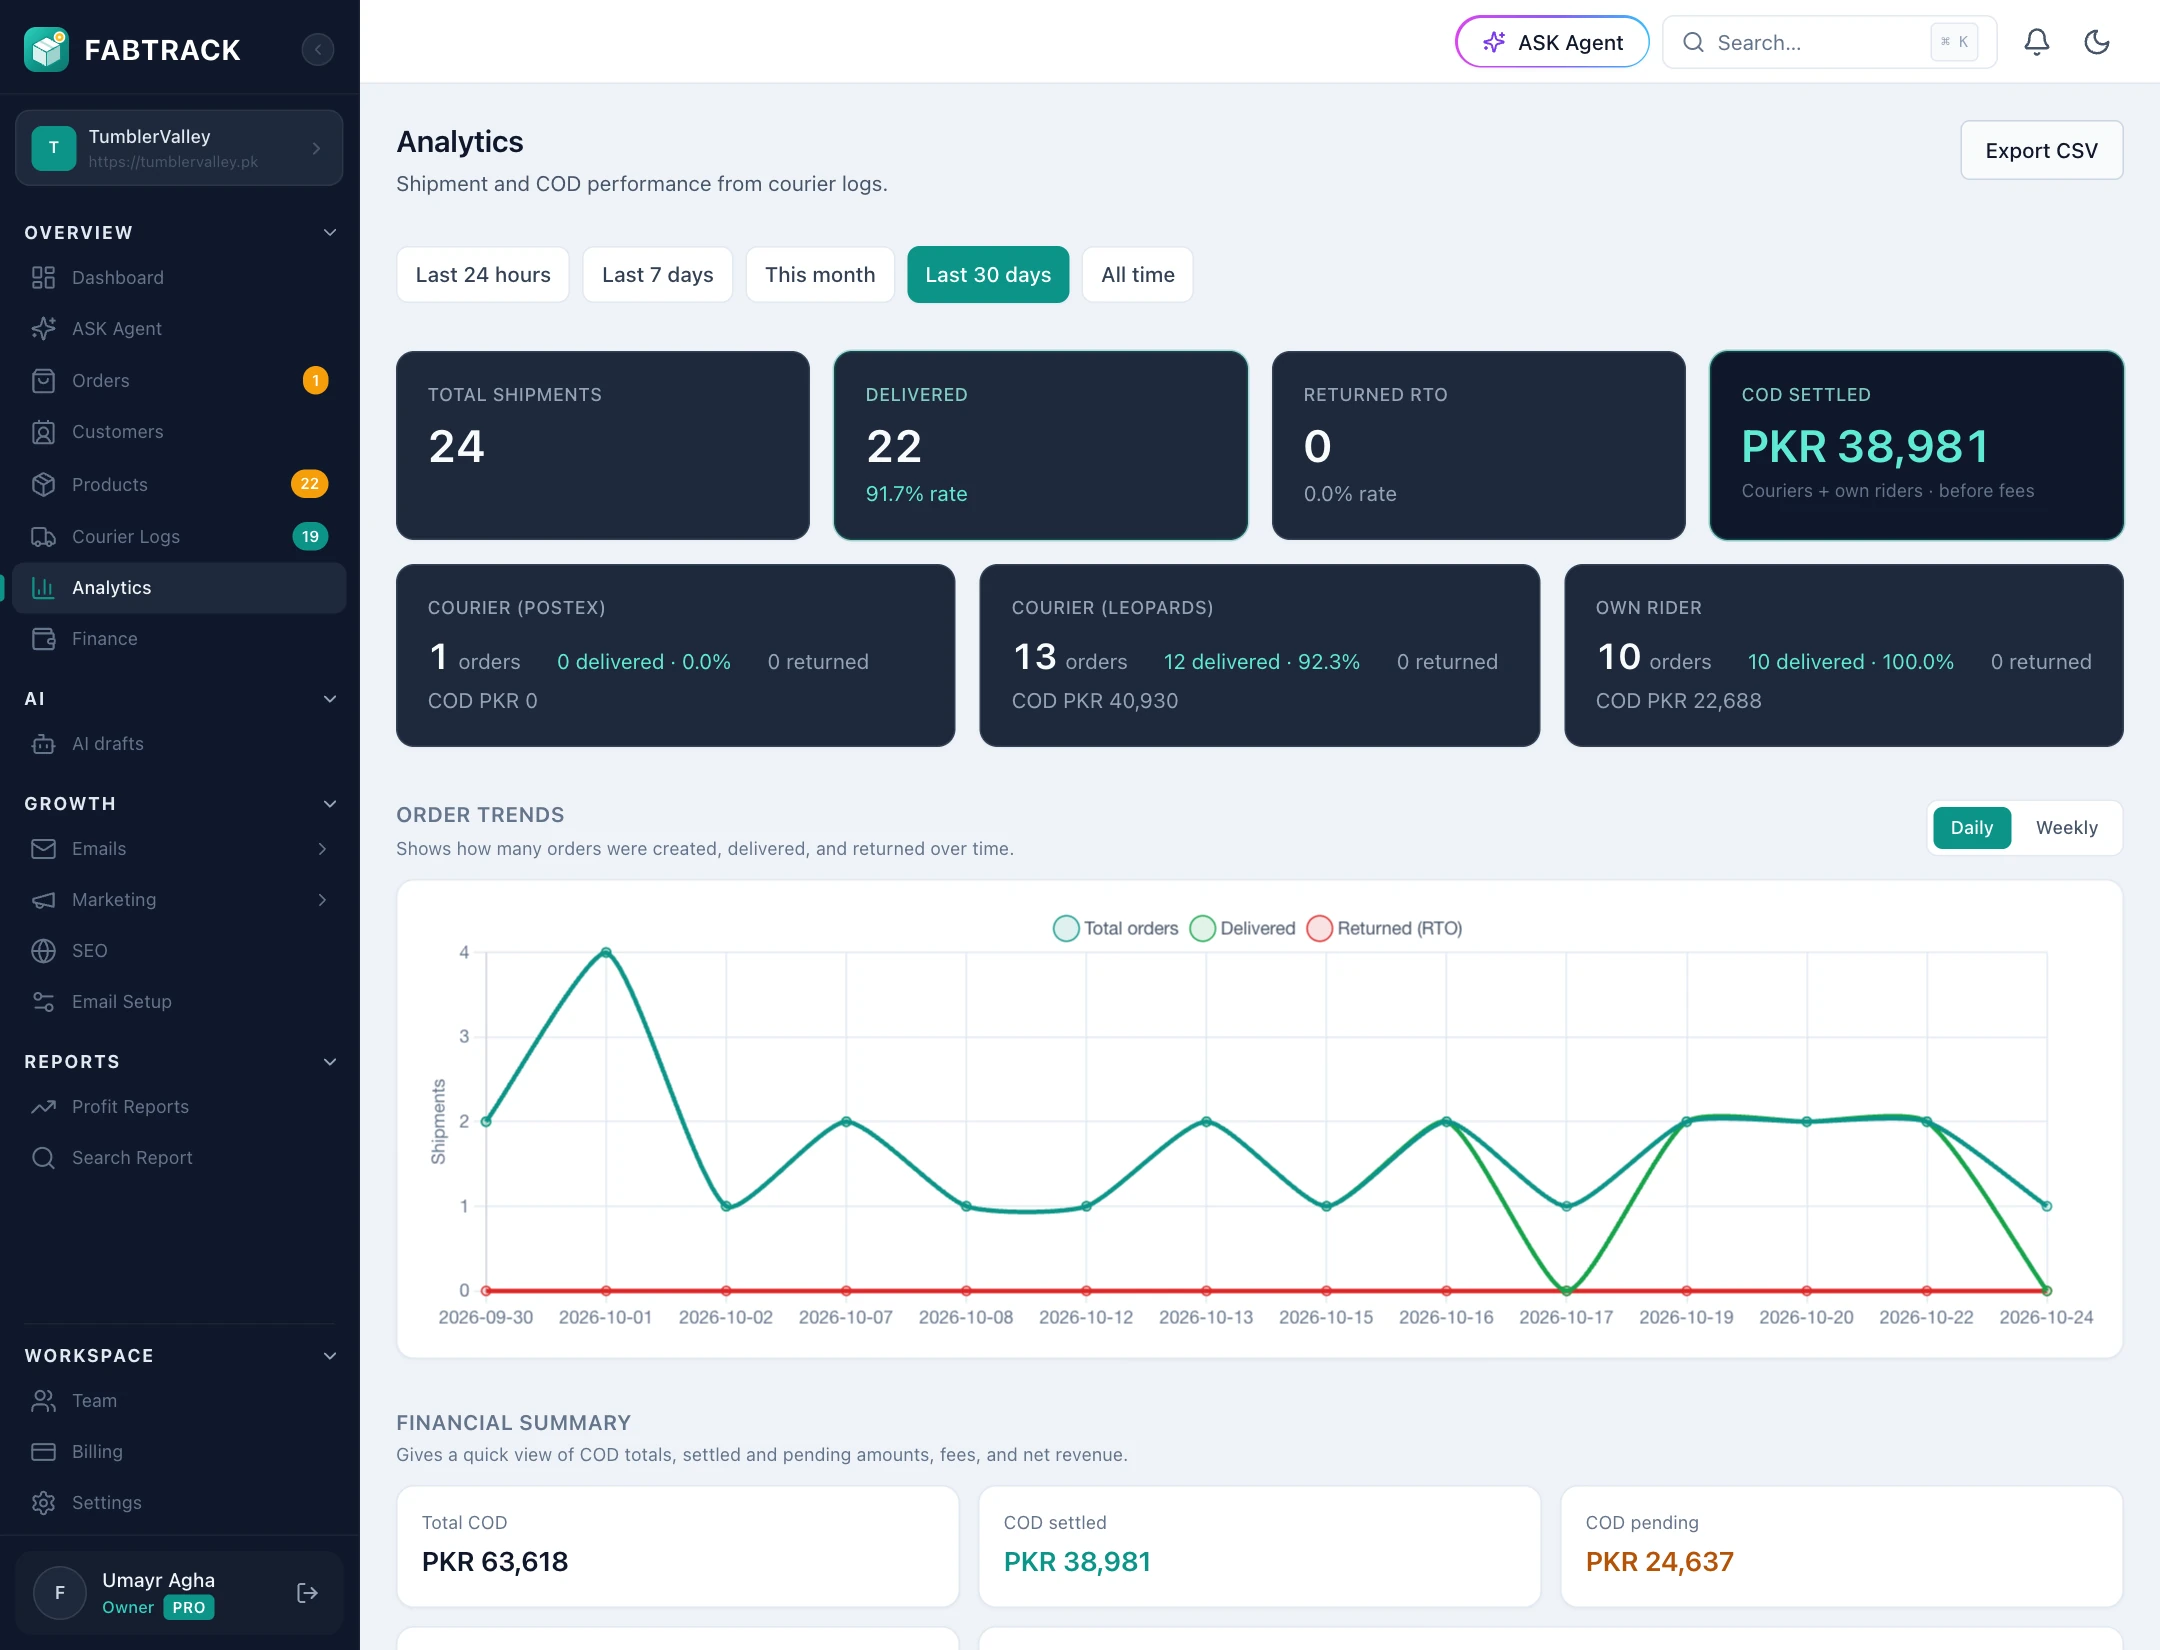Click the Analytics bar chart icon
2160x1650 pixels.
[x=43, y=587]
